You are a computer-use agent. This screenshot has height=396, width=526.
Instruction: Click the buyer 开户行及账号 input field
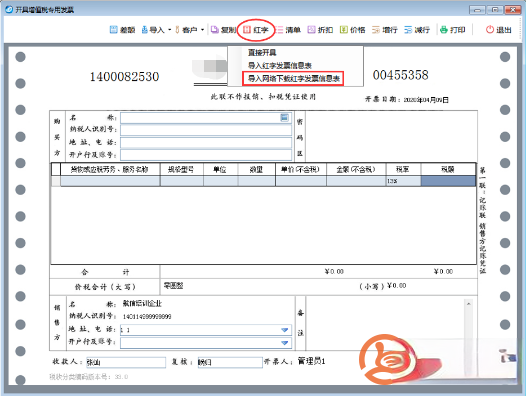pyautogui.click(x=206, y=155)
